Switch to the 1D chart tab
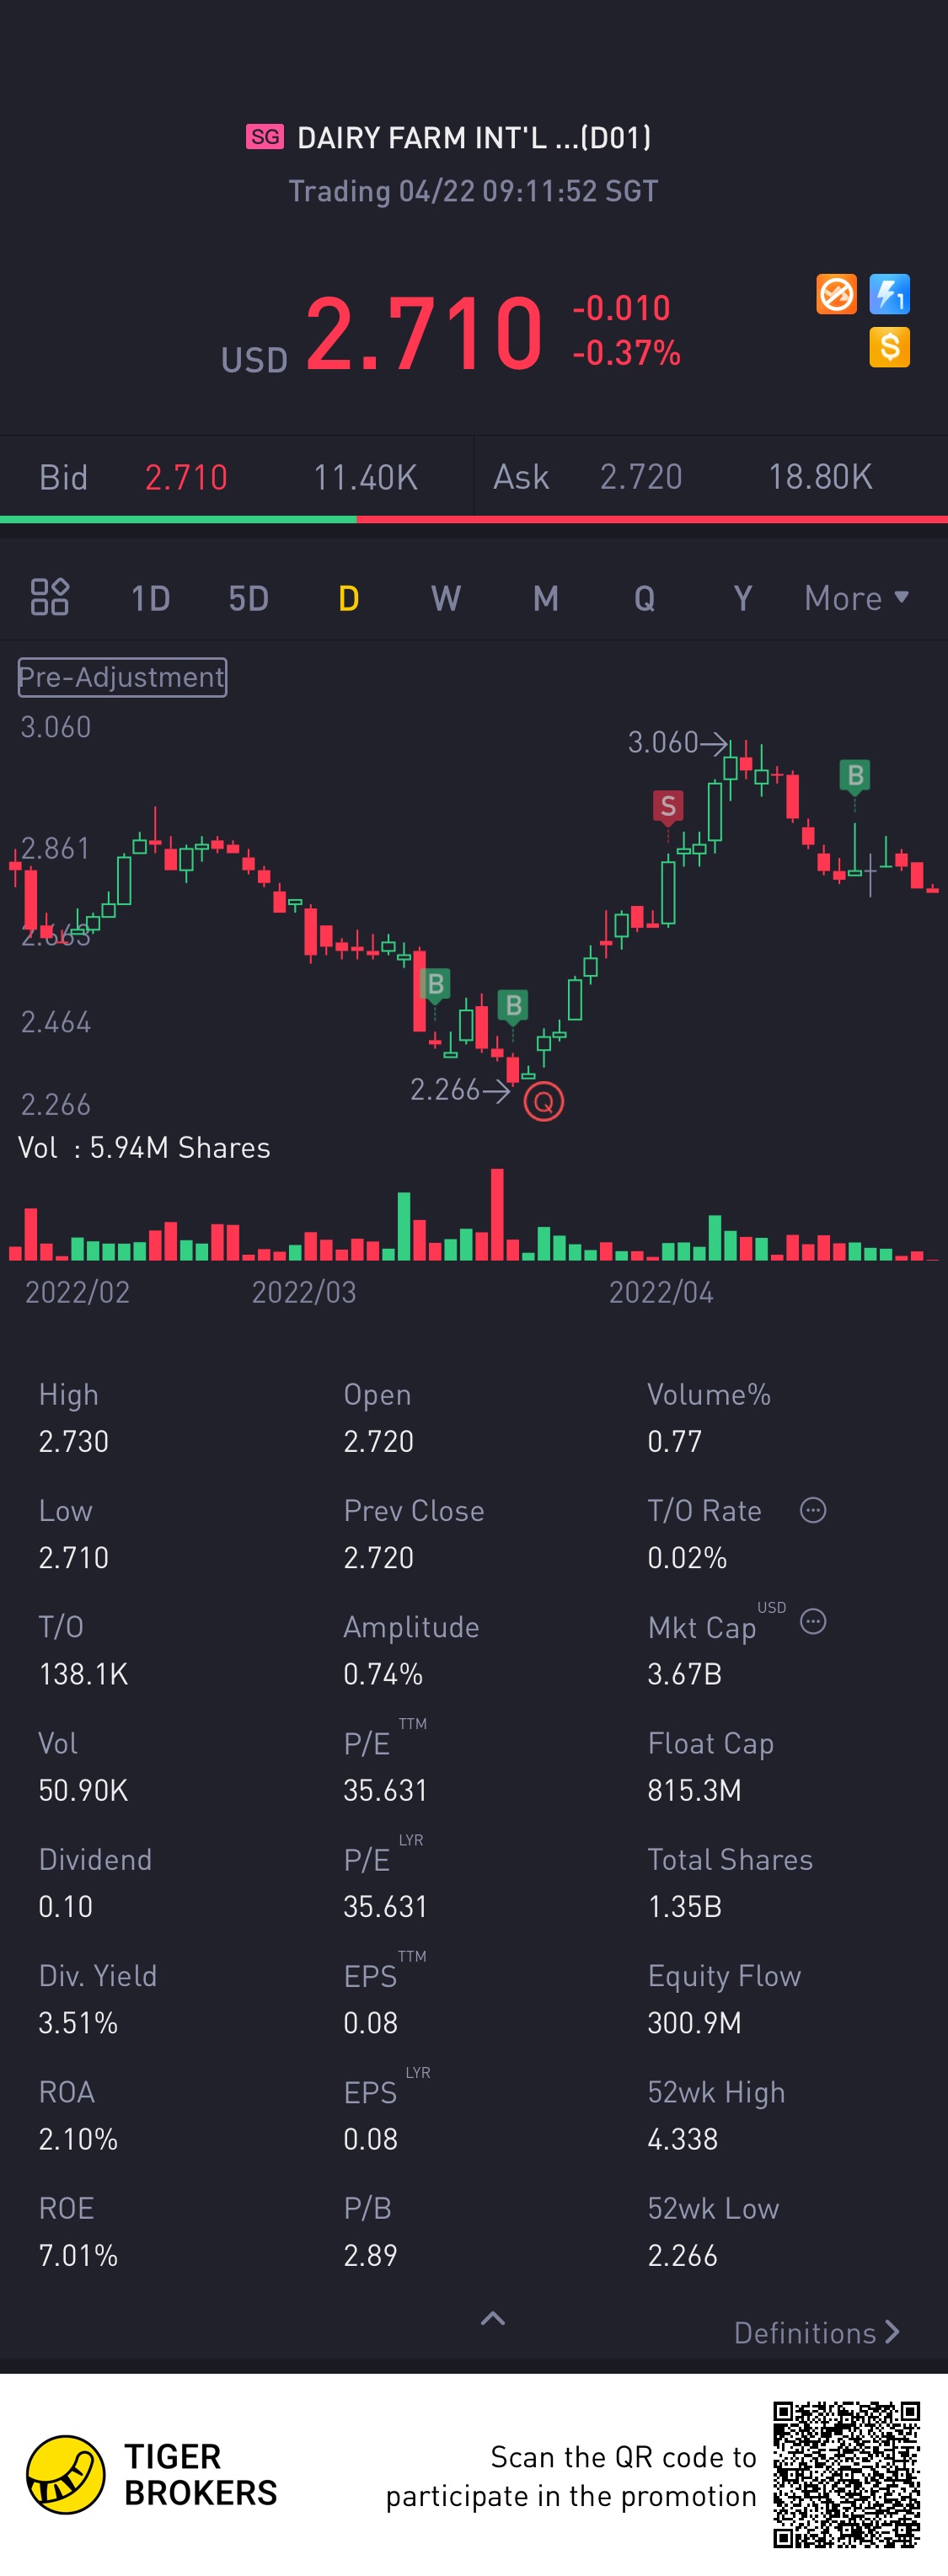 pos(151,598)
